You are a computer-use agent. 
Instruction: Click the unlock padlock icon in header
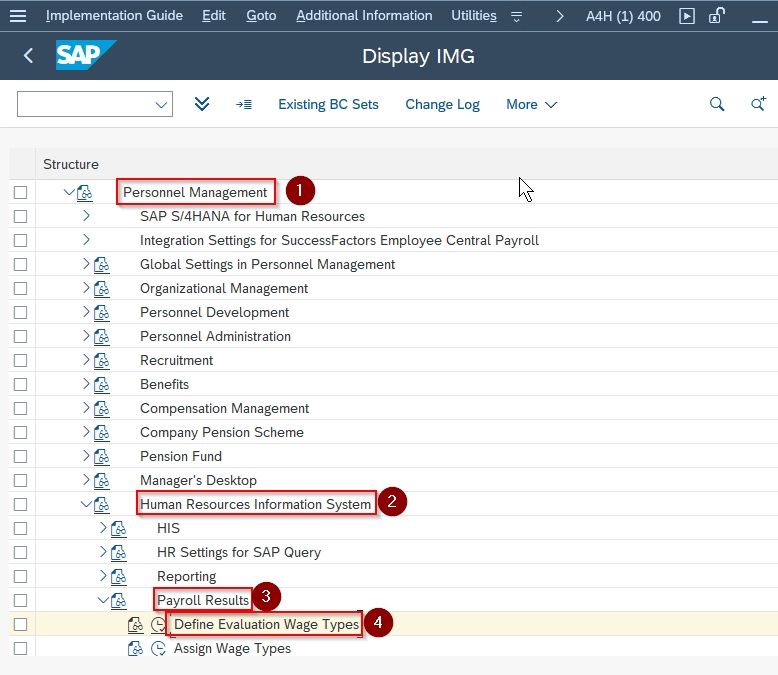point(717,15)
